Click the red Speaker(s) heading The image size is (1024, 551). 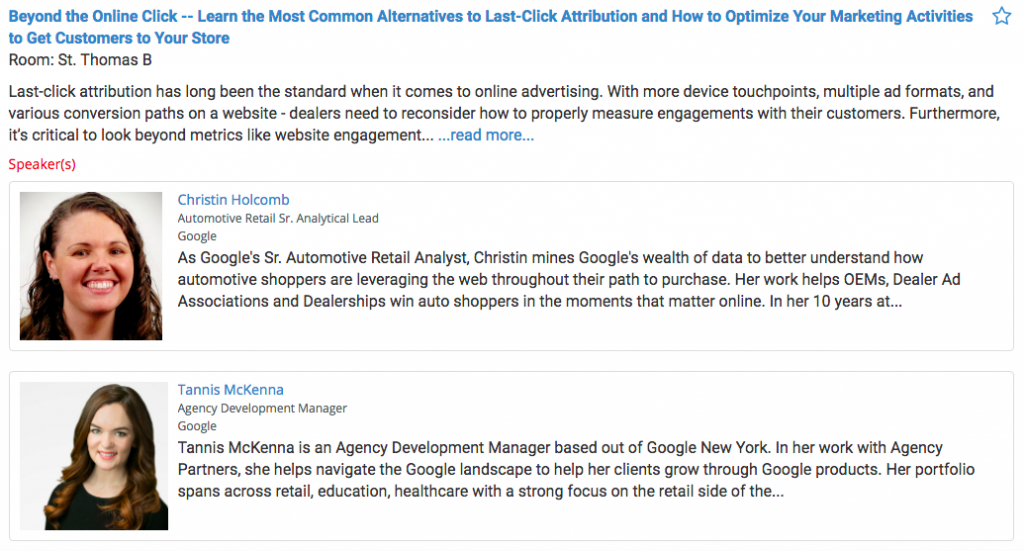42,164
